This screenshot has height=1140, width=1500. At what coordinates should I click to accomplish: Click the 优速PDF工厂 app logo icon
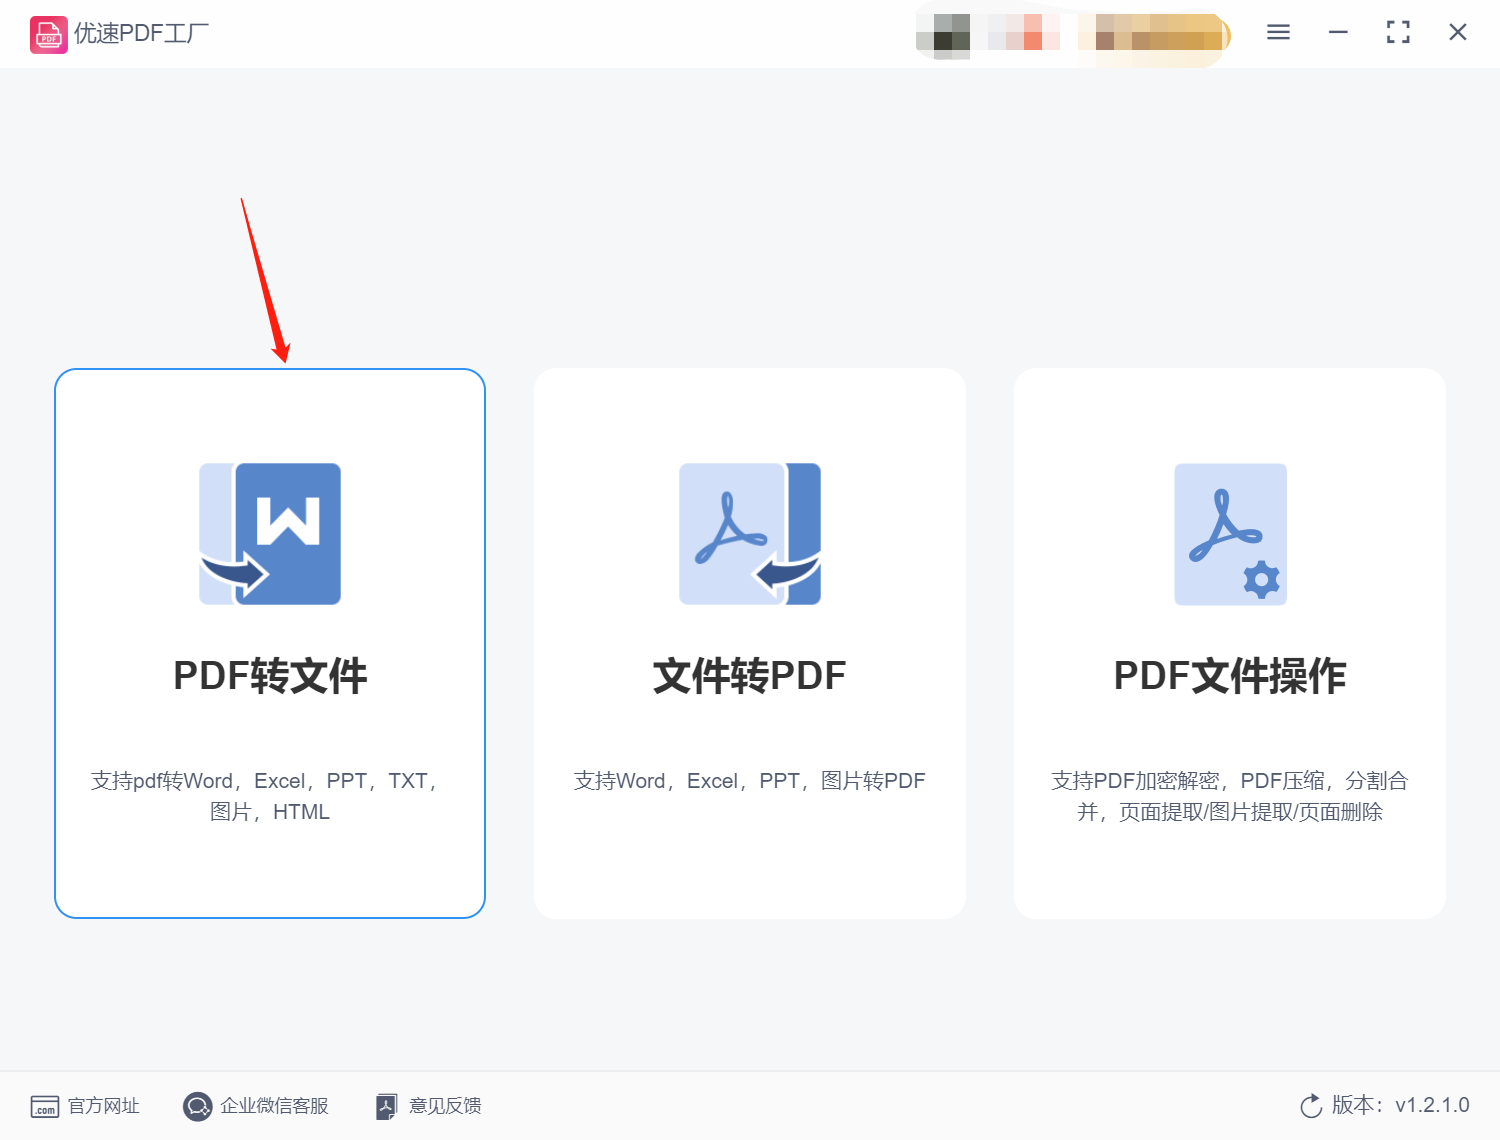point(48,34)
